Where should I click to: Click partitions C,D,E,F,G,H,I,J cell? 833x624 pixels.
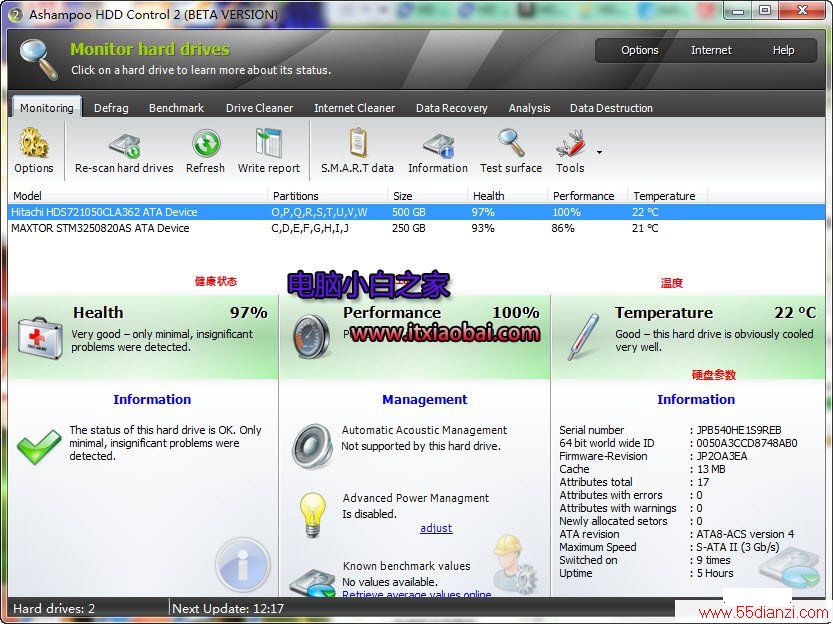(310, 228)
